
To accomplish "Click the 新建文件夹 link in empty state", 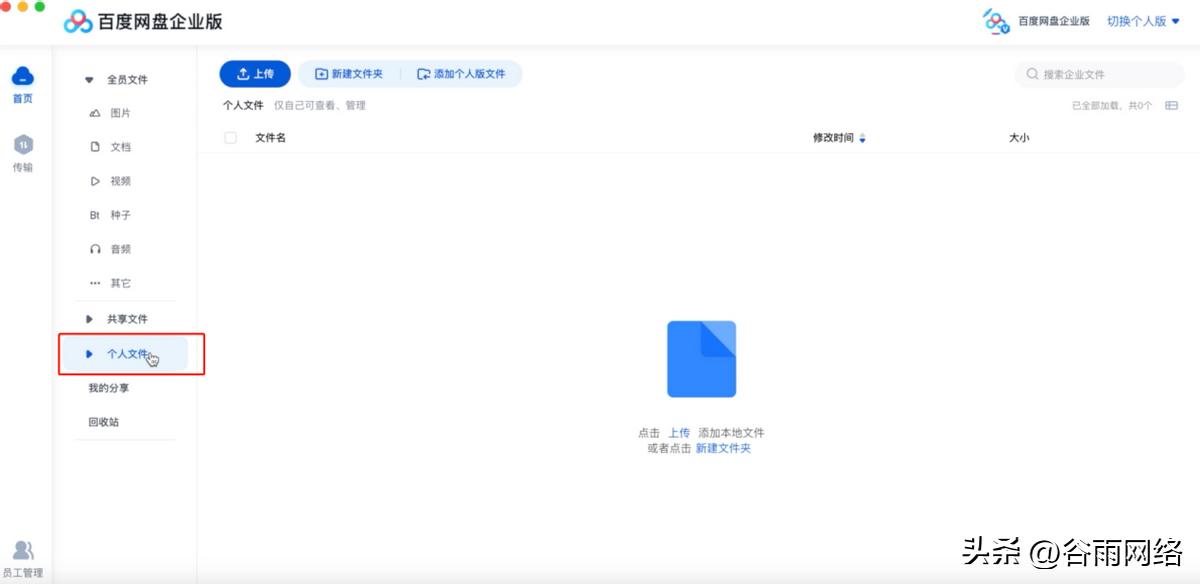I will coord(724,448).
